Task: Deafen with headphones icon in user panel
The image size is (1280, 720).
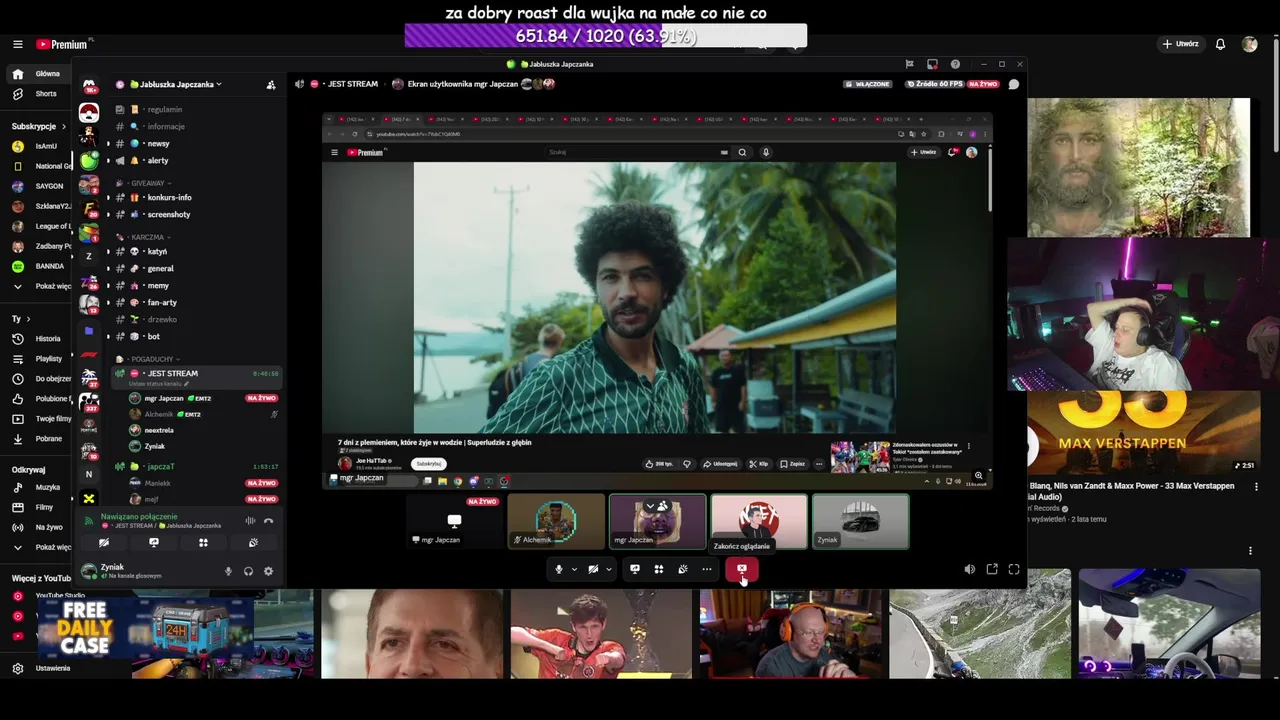Action: (248, 571)
